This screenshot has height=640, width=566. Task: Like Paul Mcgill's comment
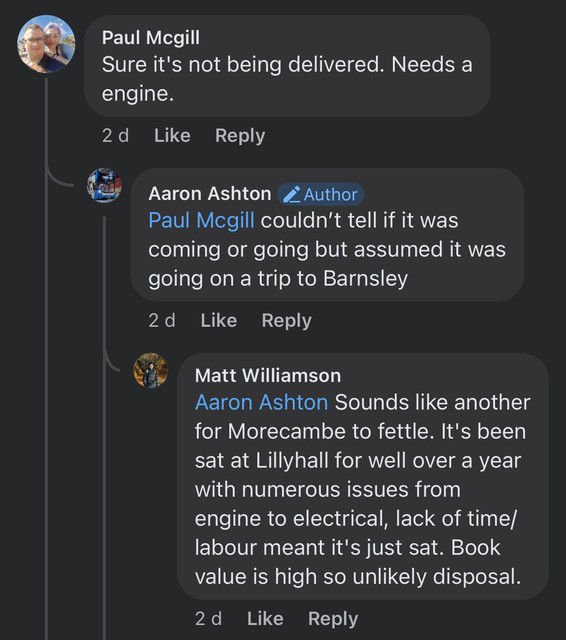coord(172,136)
